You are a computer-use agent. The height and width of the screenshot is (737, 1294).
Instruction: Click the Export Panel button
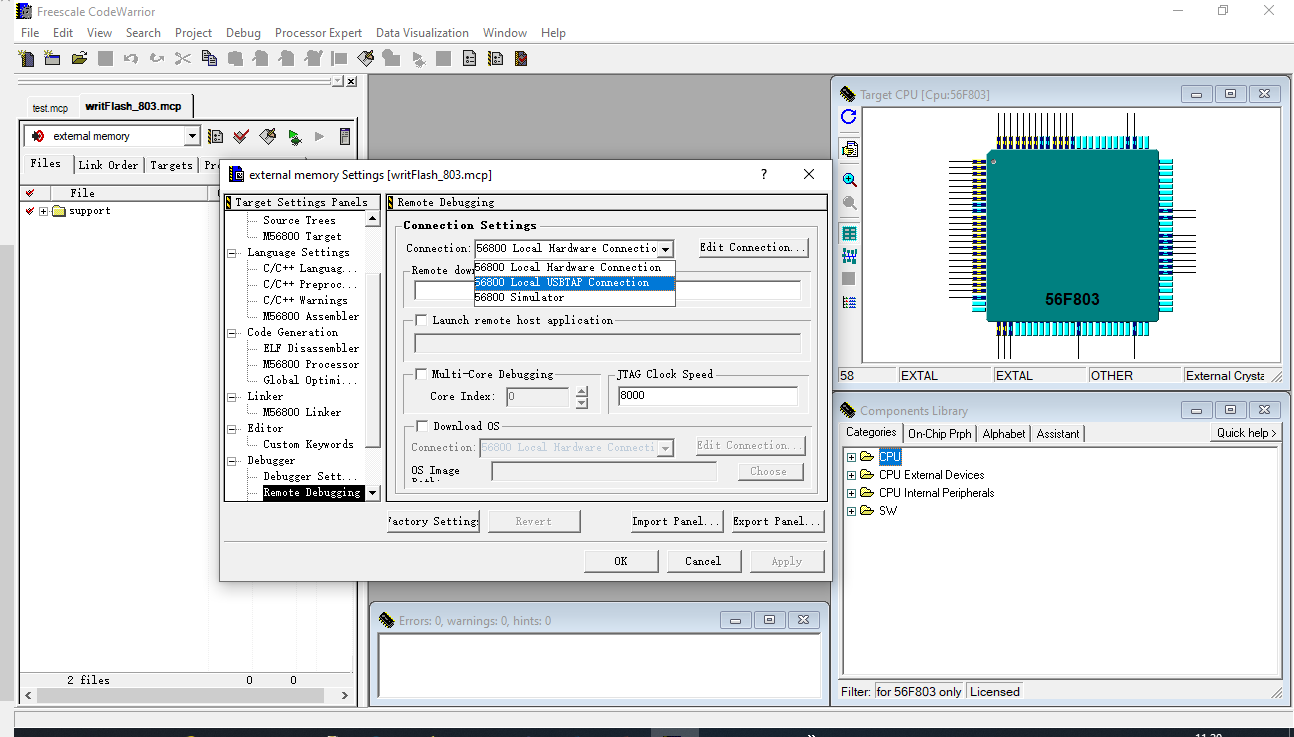tap(777, 521)
